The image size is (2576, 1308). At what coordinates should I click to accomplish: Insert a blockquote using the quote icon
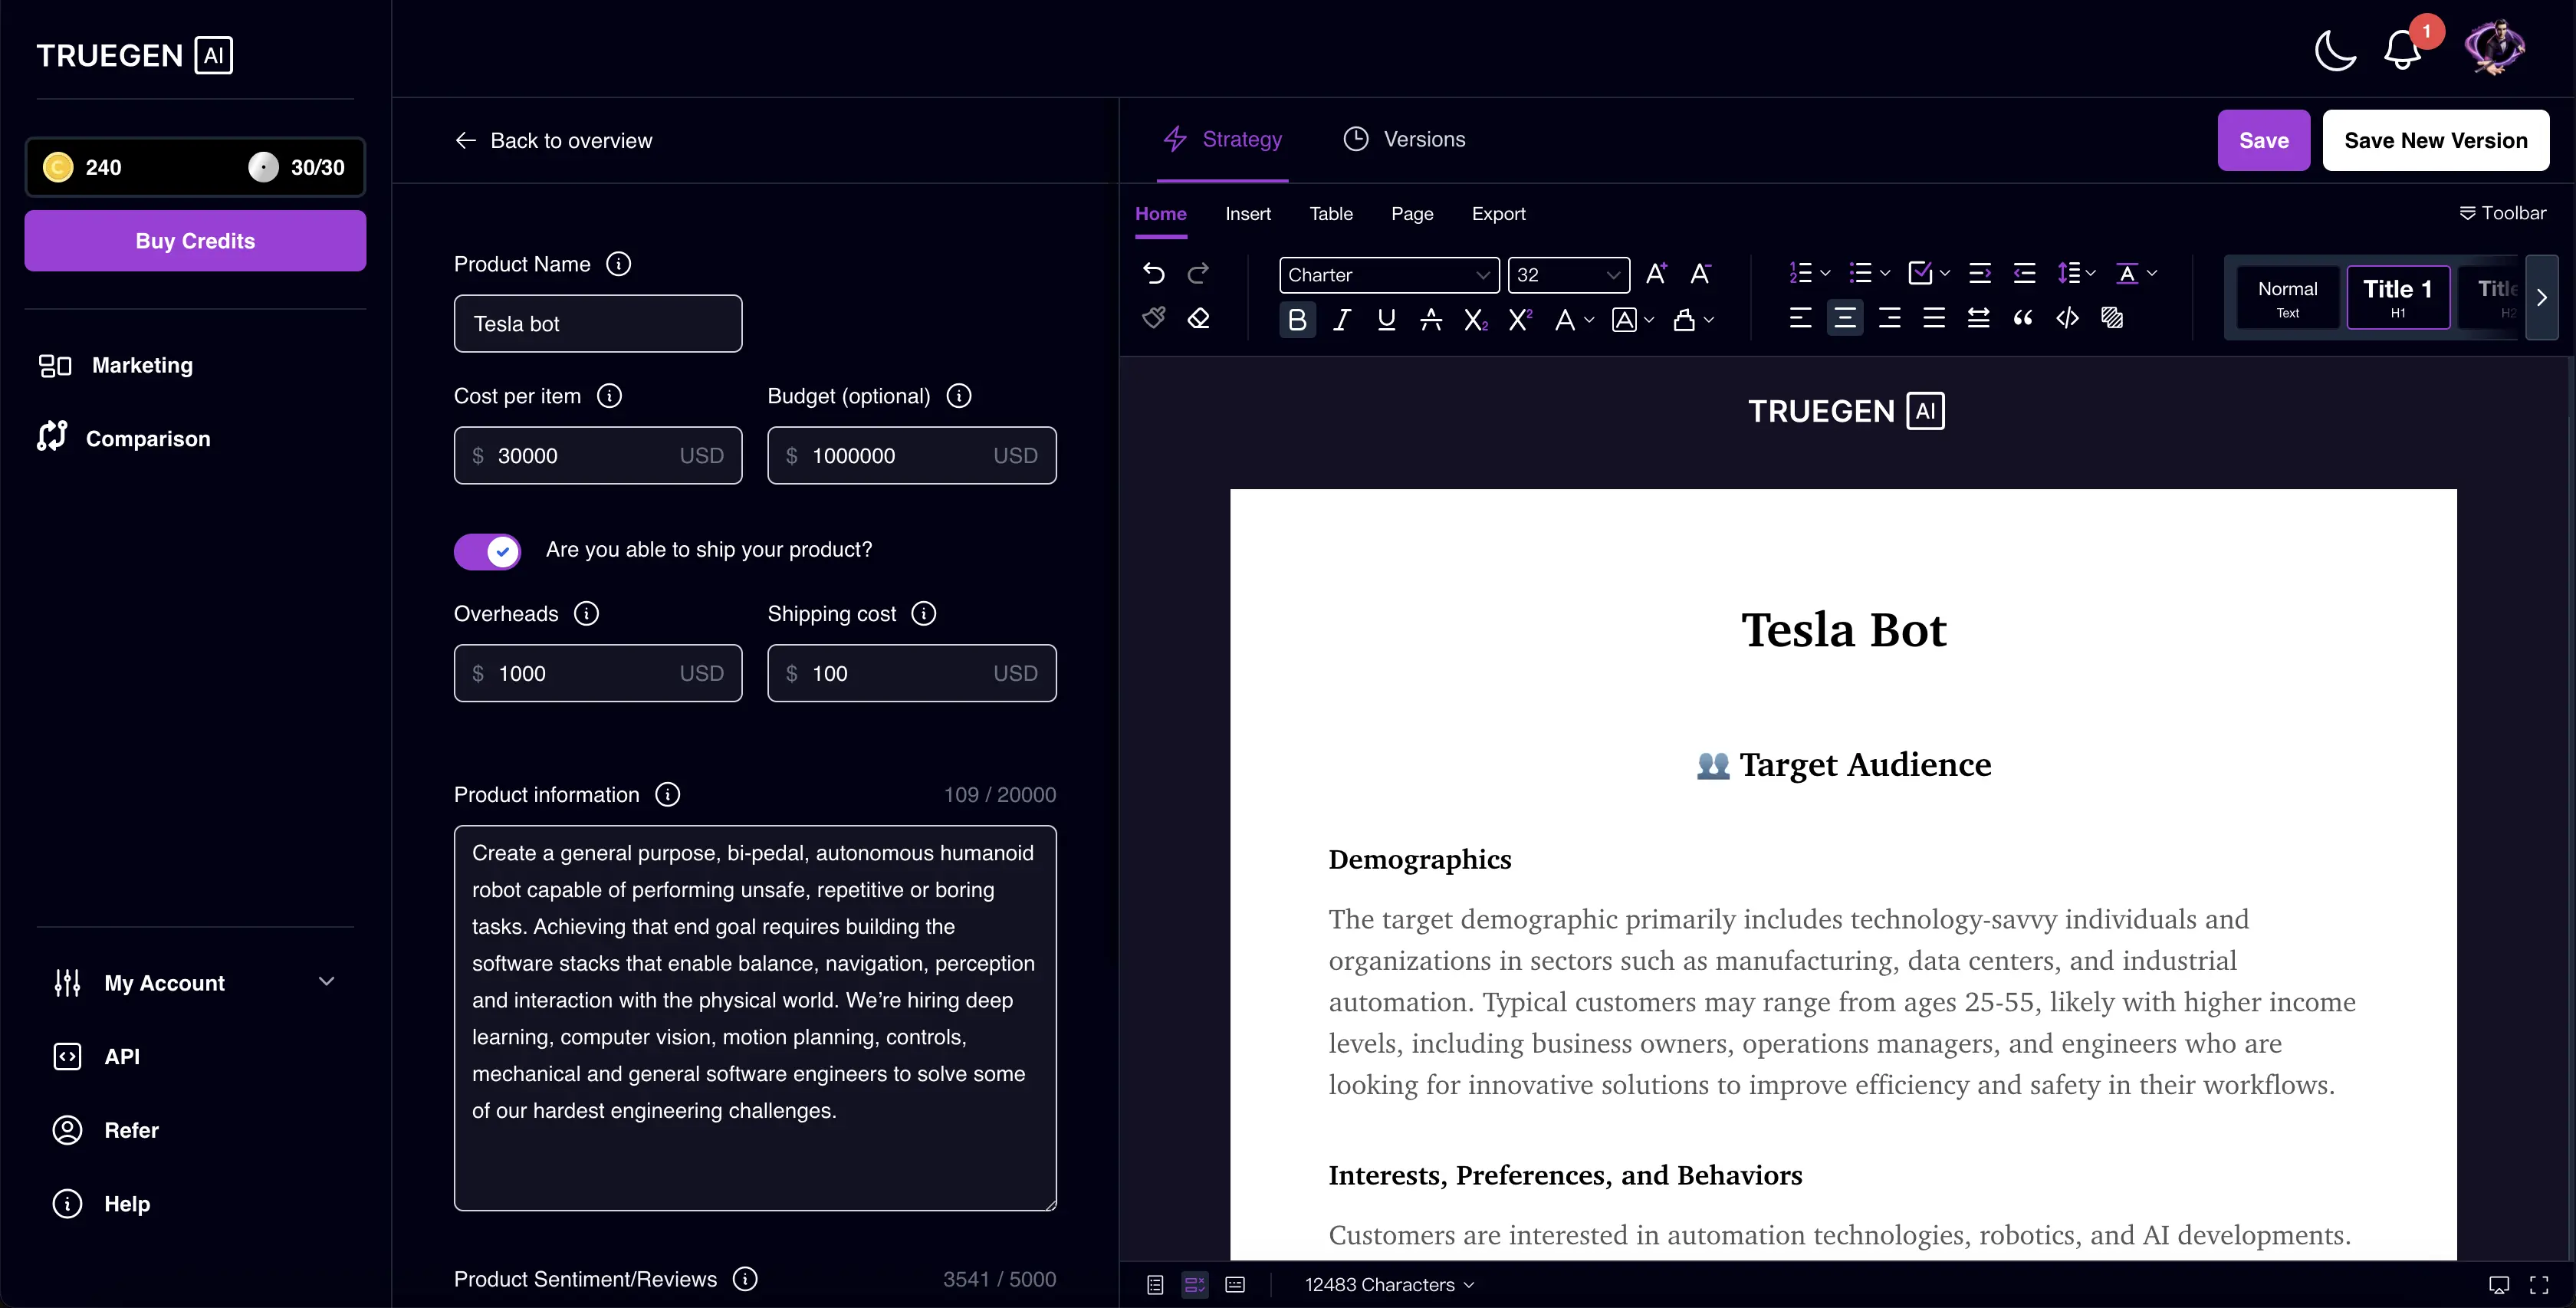coord(2023,318)
